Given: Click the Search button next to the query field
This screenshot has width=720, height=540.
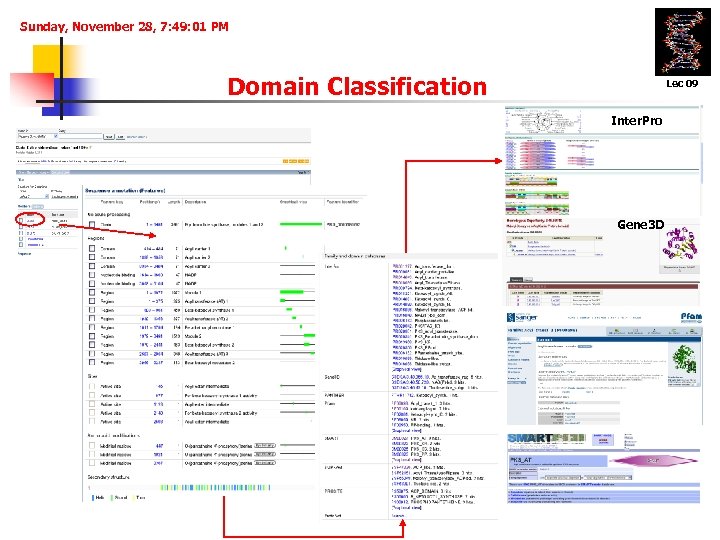Looking at the screenshot, I should pos(108,136).
